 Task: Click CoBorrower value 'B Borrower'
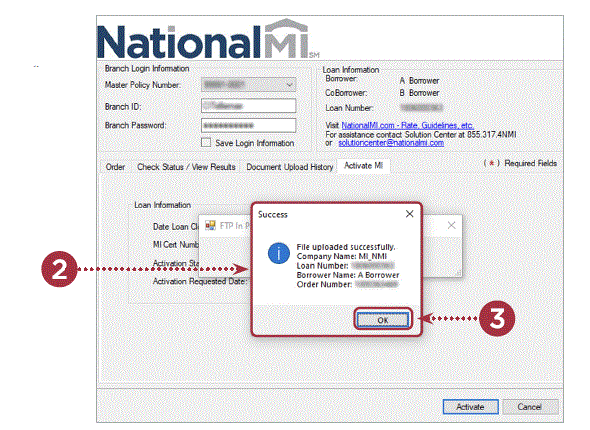pos(419,93)
